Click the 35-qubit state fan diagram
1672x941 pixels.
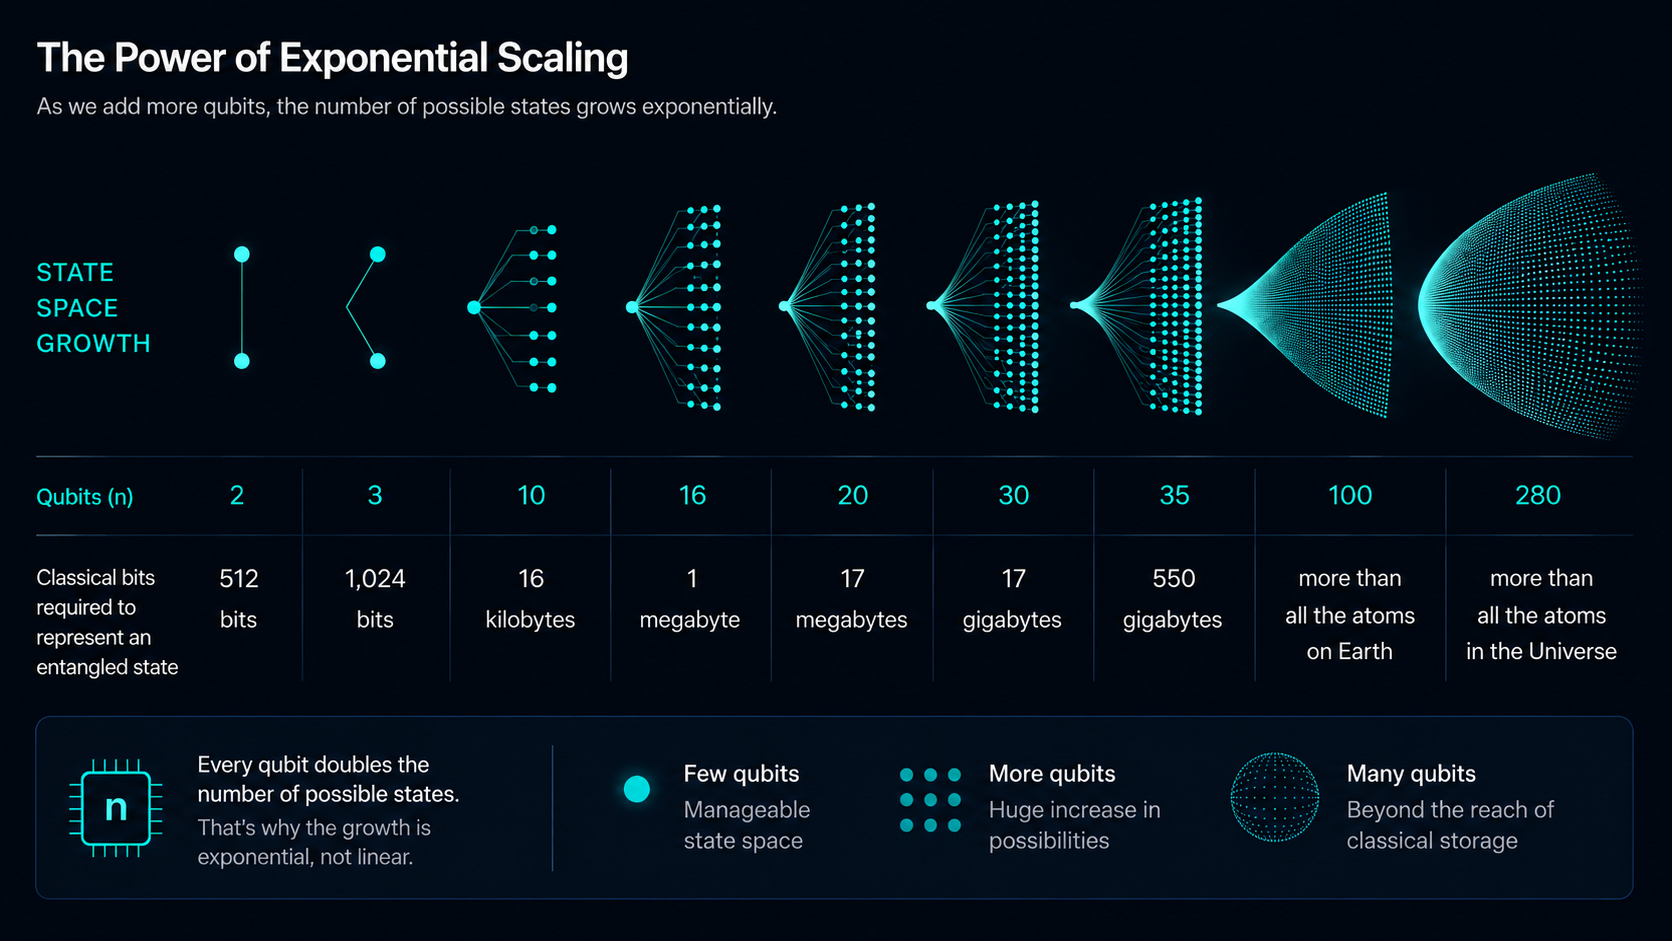1137,306
